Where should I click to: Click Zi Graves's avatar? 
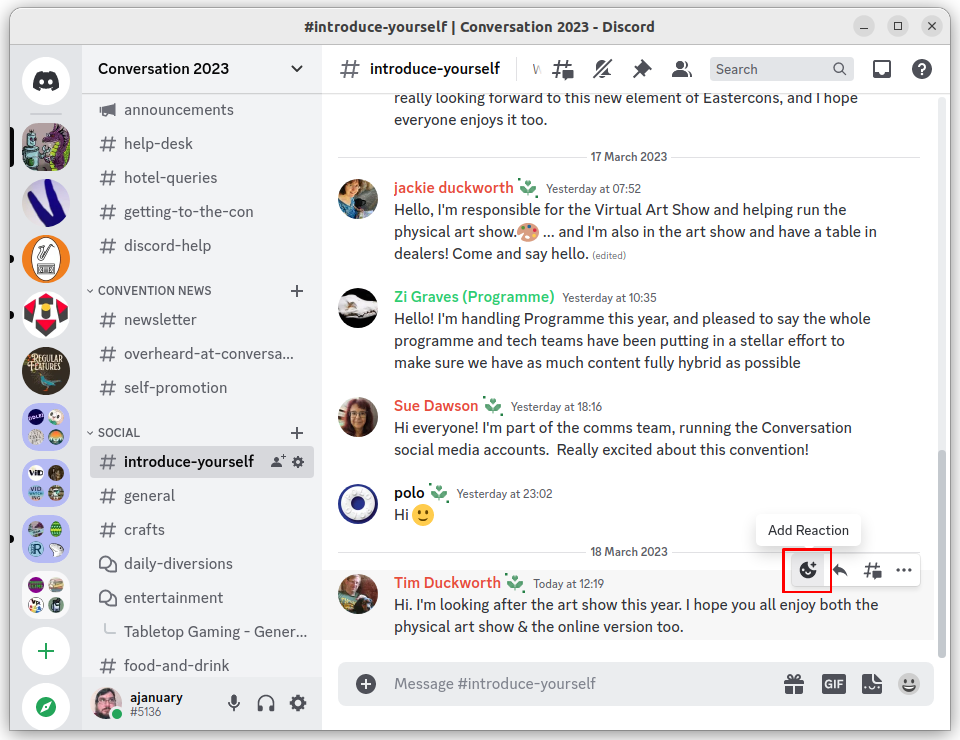(x=358, y=308)
